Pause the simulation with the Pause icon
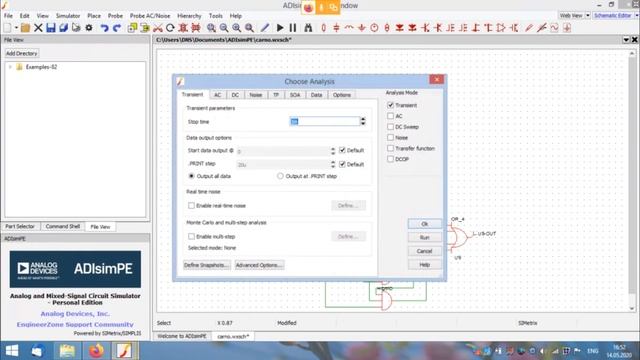This screenshot has width=640, height=360. click(293, 28)
